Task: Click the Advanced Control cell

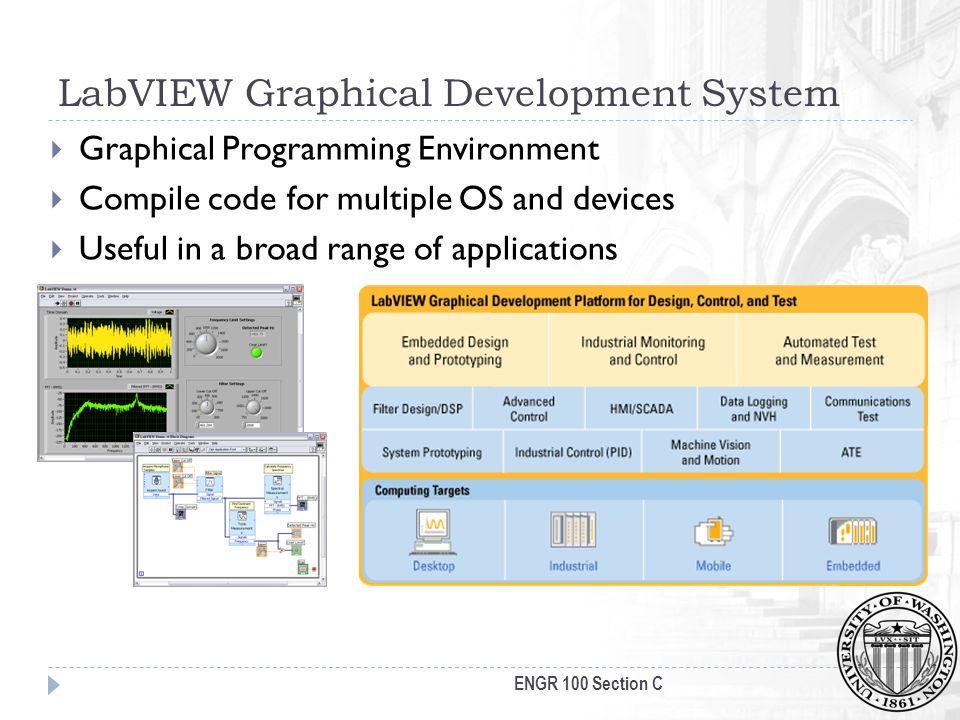Action: 529,408
